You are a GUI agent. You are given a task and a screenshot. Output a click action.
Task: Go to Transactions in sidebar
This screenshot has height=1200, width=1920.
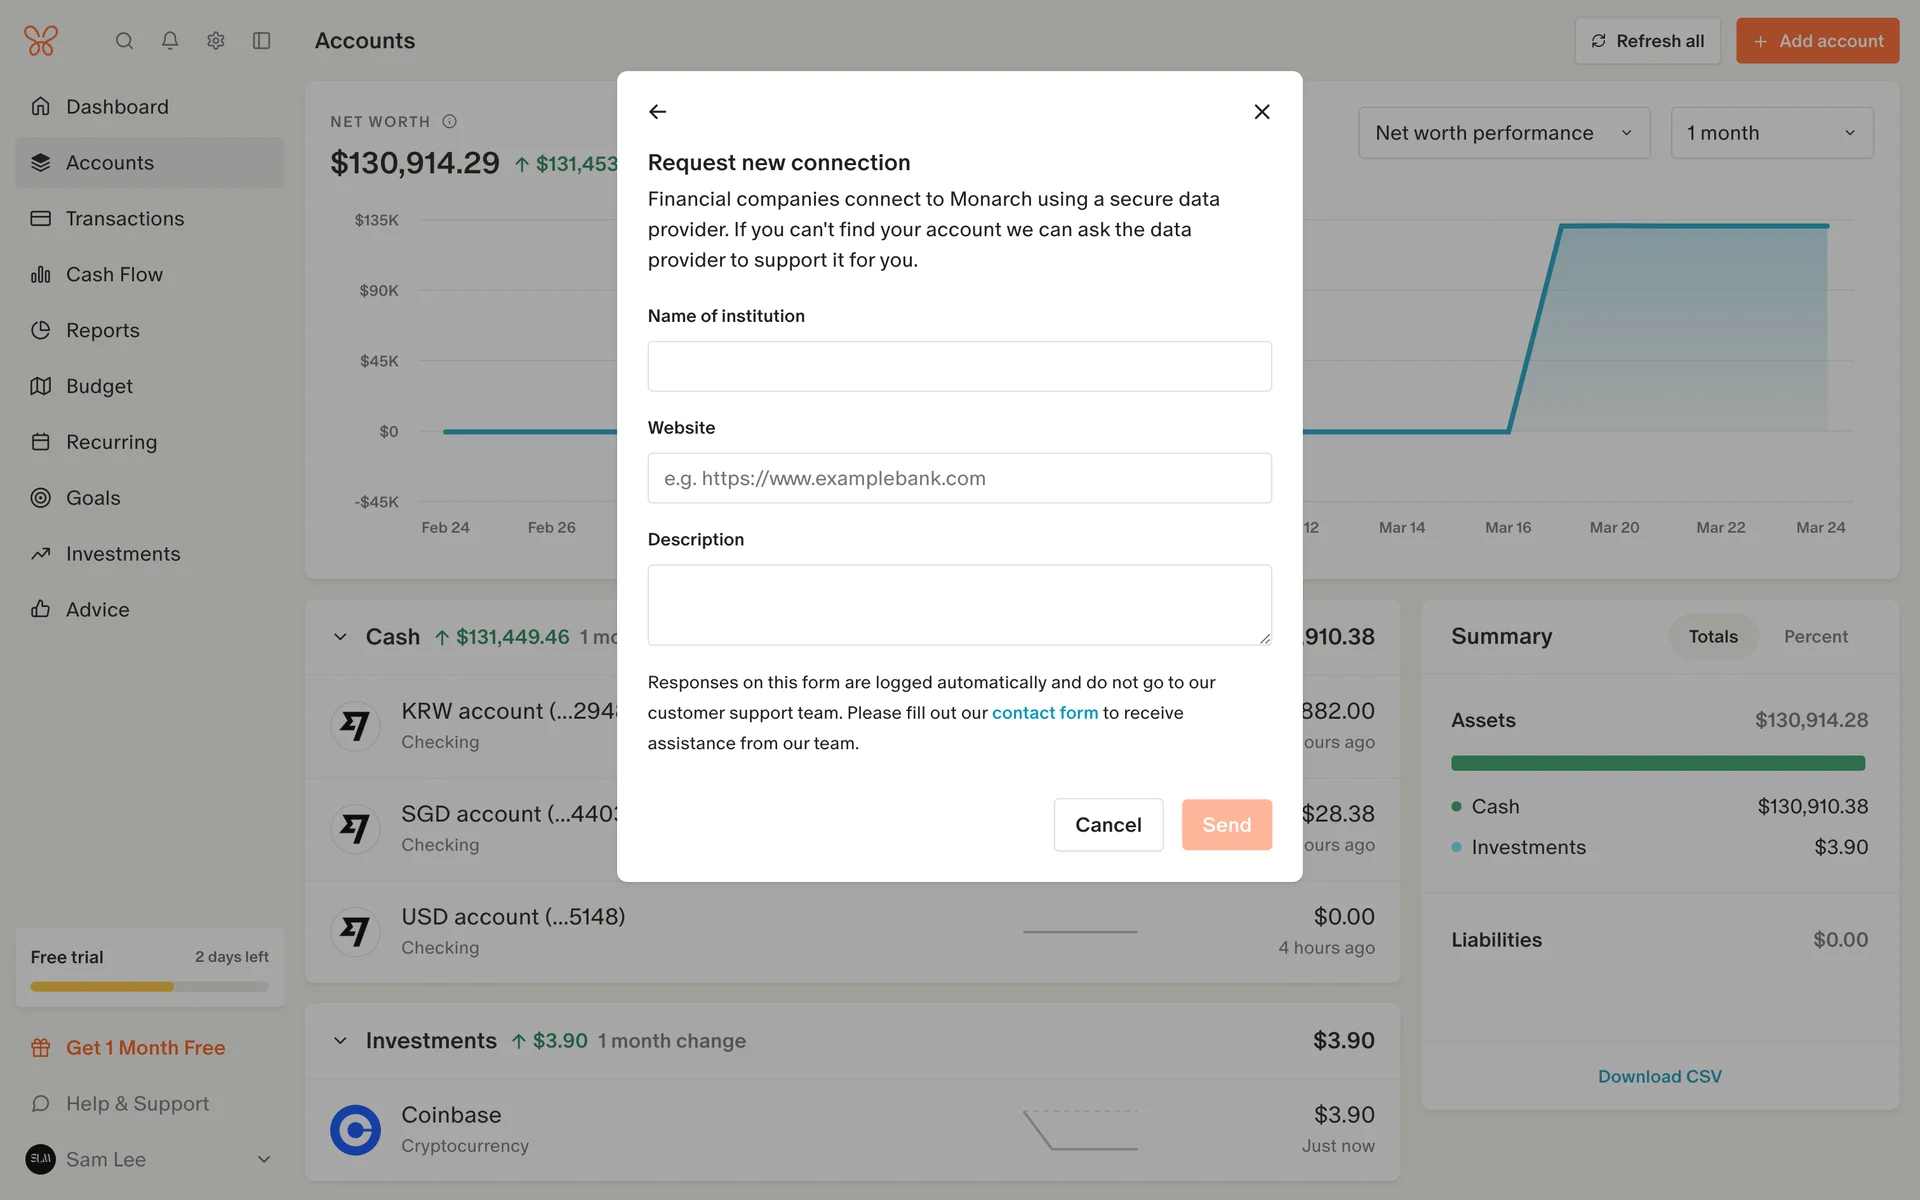pyautogui.click(x=125, y=219)
